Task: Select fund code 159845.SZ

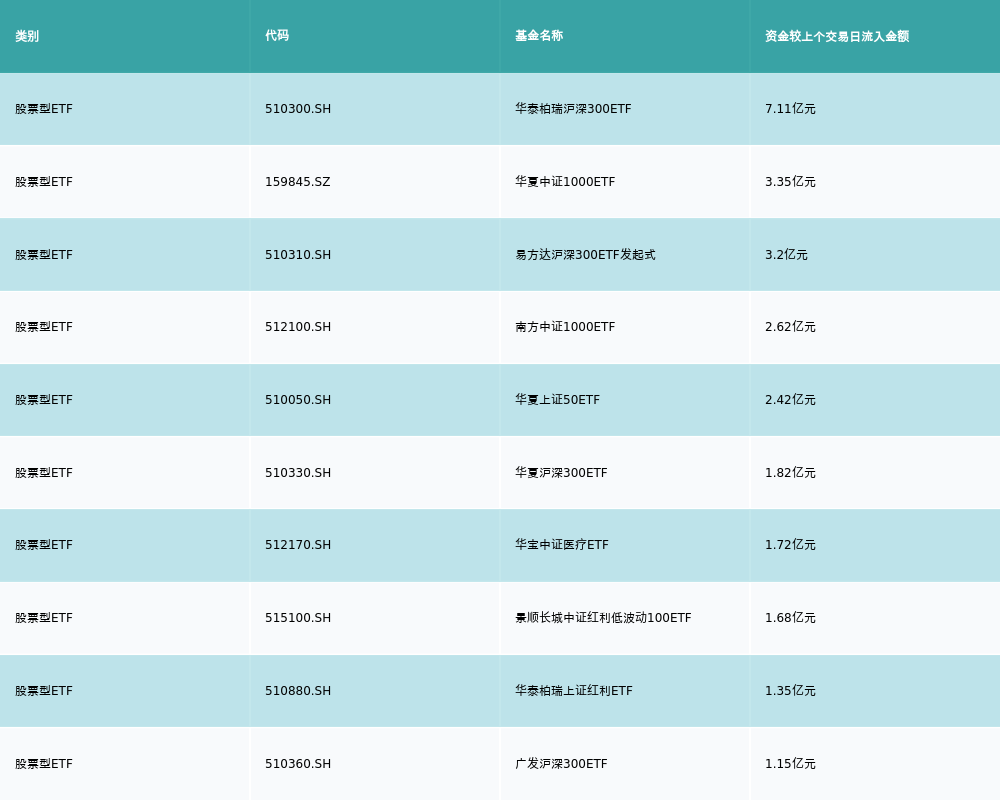Action: point(297,182)
